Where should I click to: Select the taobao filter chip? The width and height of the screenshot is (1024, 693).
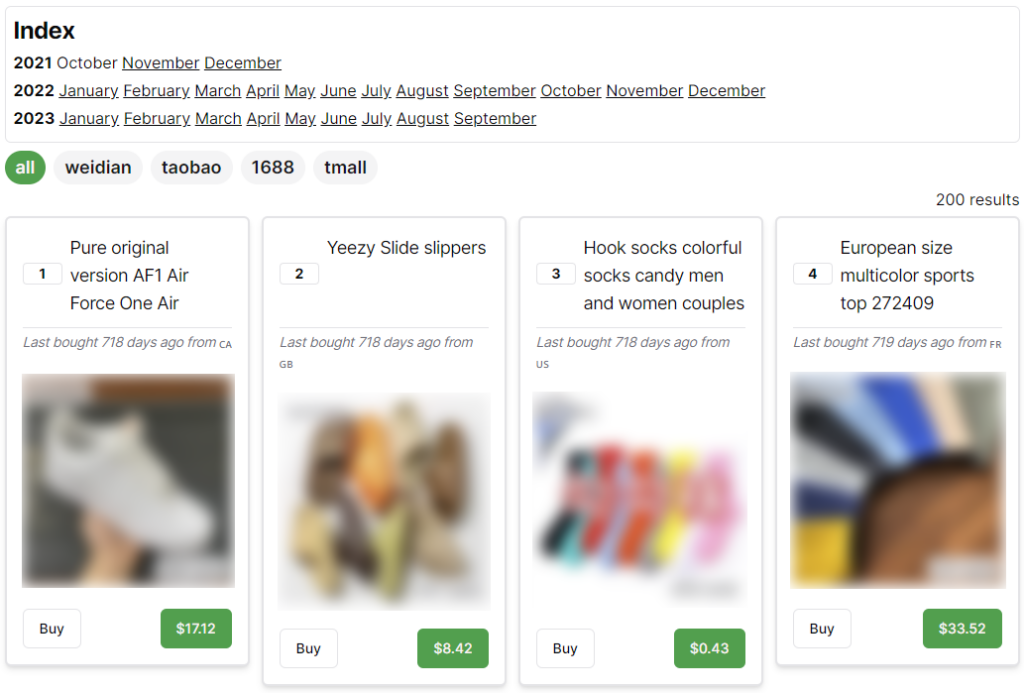pyautogui.click(x=191, y=168)
